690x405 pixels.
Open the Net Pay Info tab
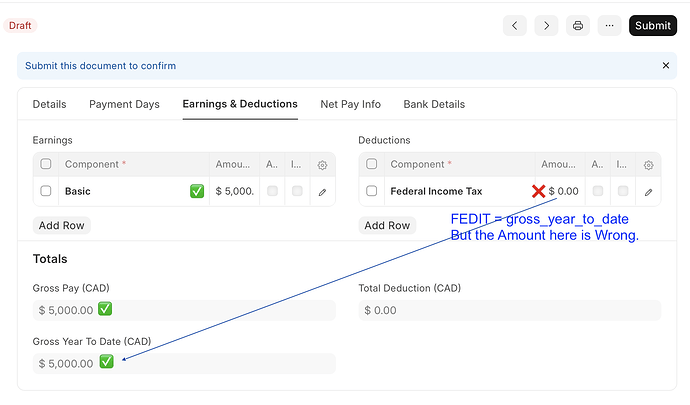[x=350, y=104]
